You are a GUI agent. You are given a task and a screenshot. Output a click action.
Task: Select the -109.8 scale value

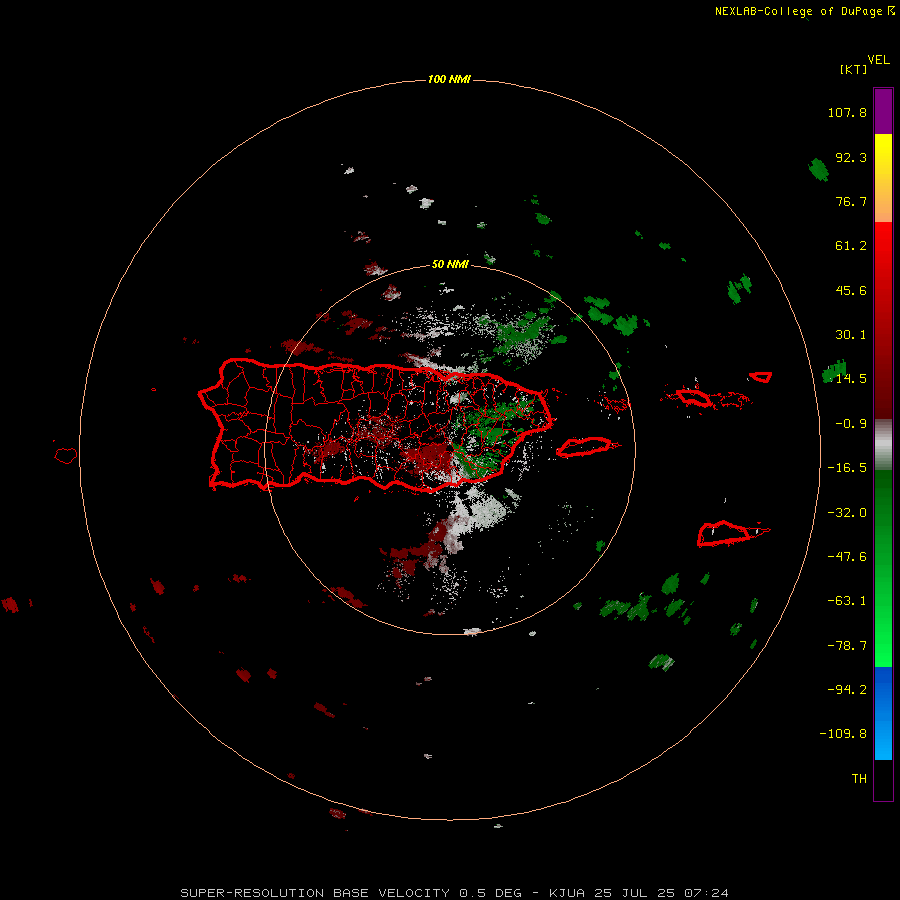[843, 734]
